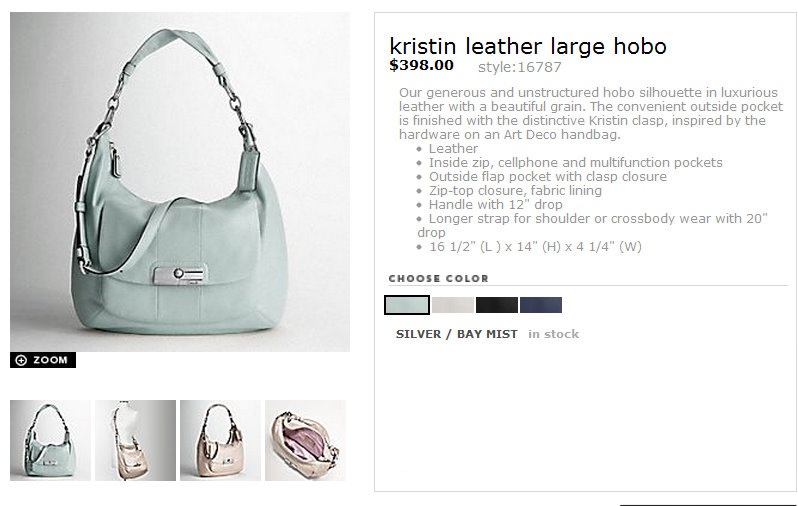Click the plus magnifier icon beside ZOOM
798x506 pixels.
point(21,360)
